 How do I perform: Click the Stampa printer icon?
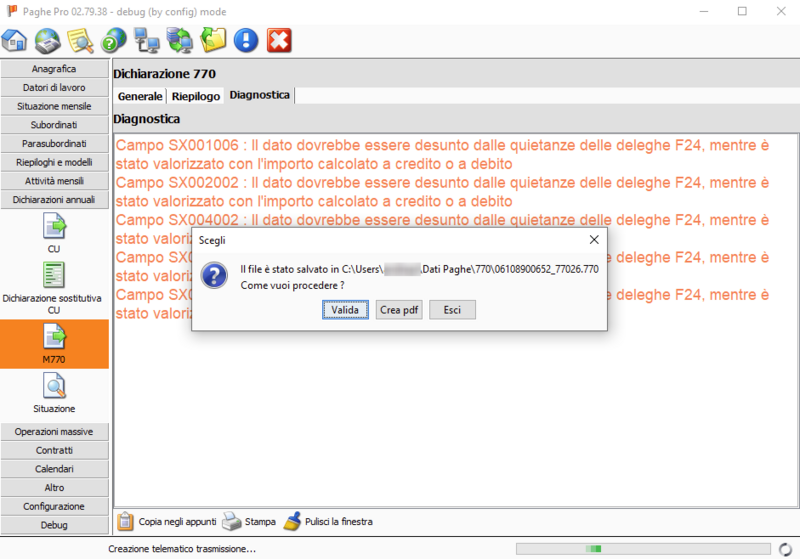click(232, 521)
